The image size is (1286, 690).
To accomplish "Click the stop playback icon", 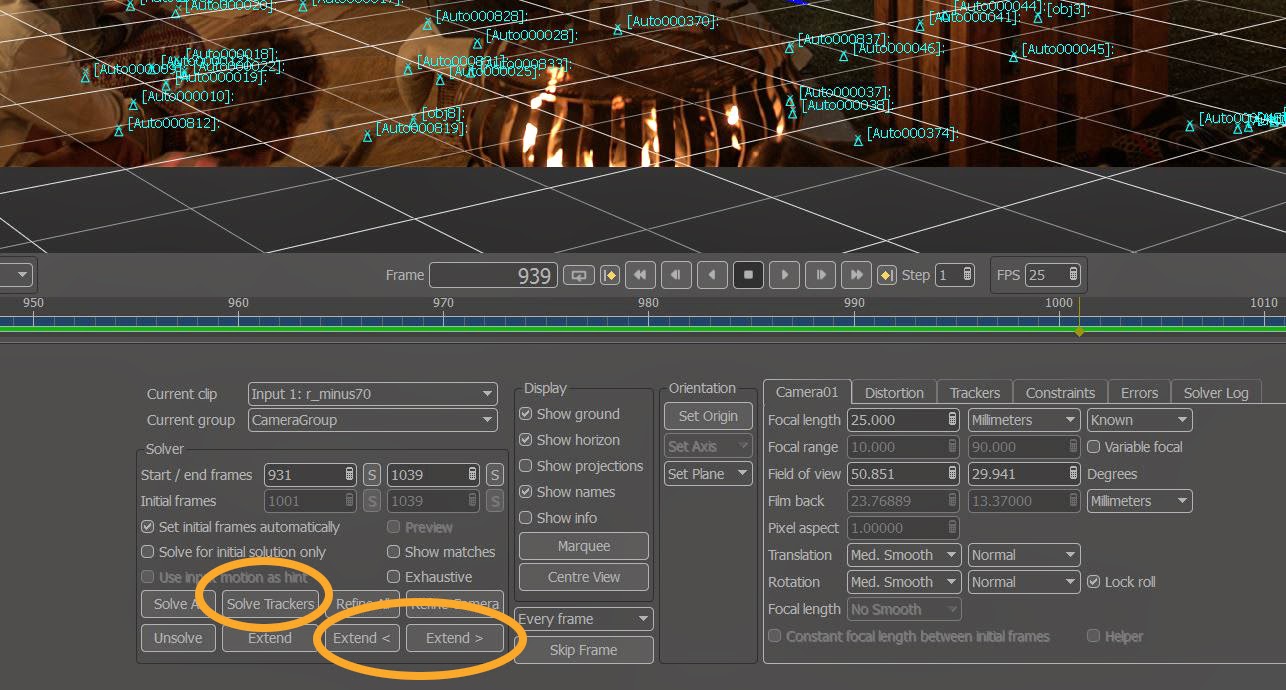I will click(x=748, y=275).
